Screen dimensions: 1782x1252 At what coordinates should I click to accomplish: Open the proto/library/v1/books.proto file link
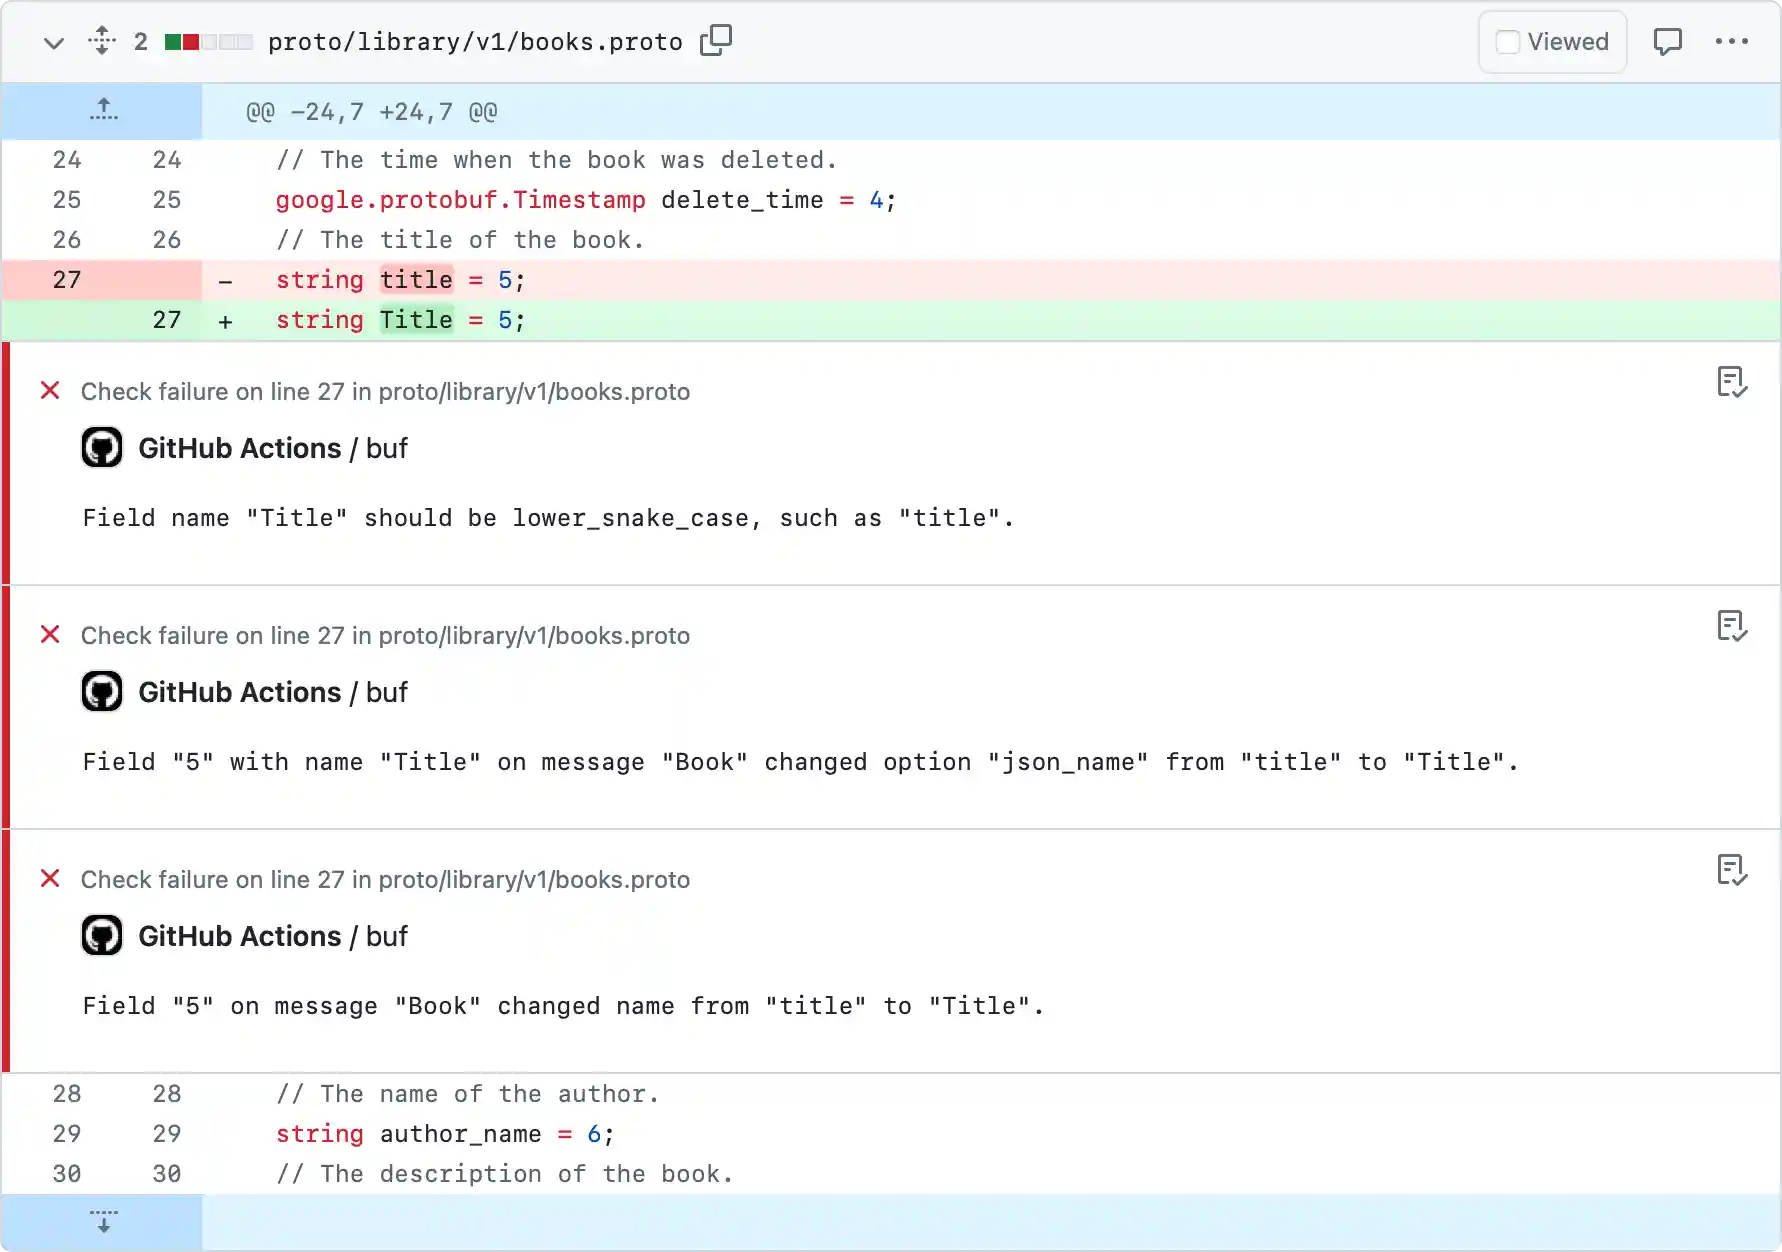pos(475,41)
